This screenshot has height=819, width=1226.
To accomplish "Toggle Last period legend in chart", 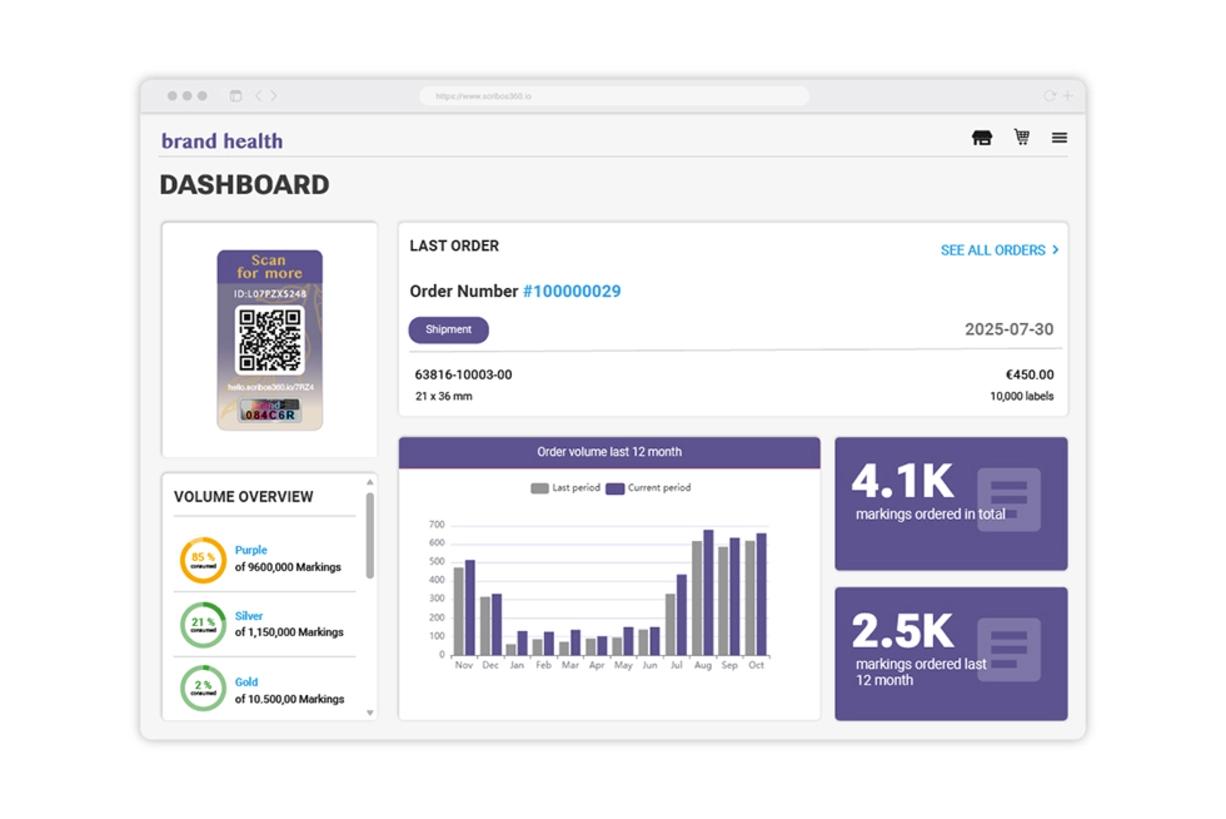I will 564,488.
